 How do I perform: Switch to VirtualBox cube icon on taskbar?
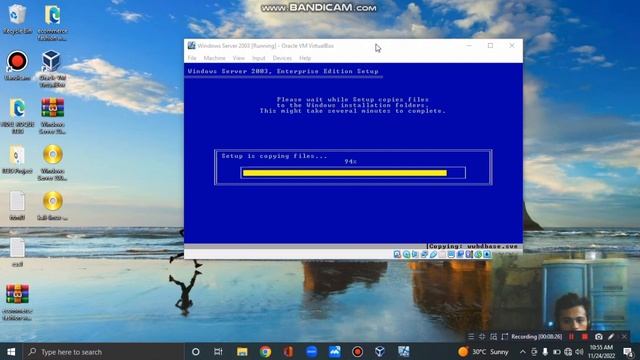click(380, 351)
